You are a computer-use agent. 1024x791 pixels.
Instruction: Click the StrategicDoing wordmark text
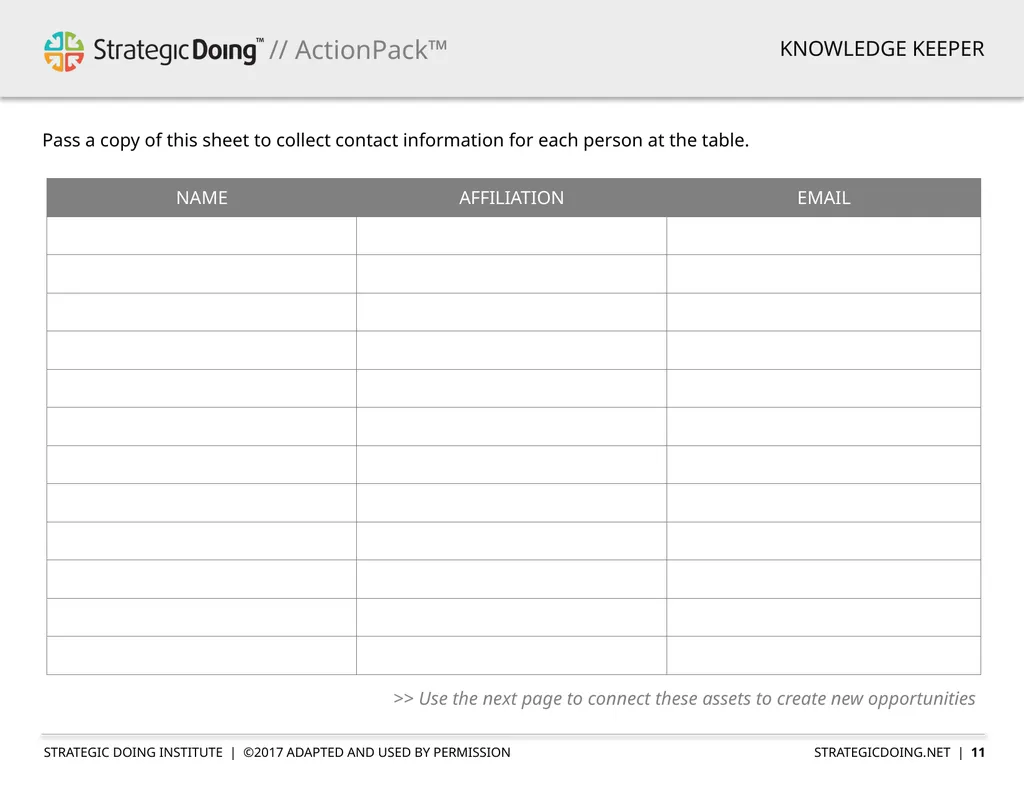pos(178,50)
